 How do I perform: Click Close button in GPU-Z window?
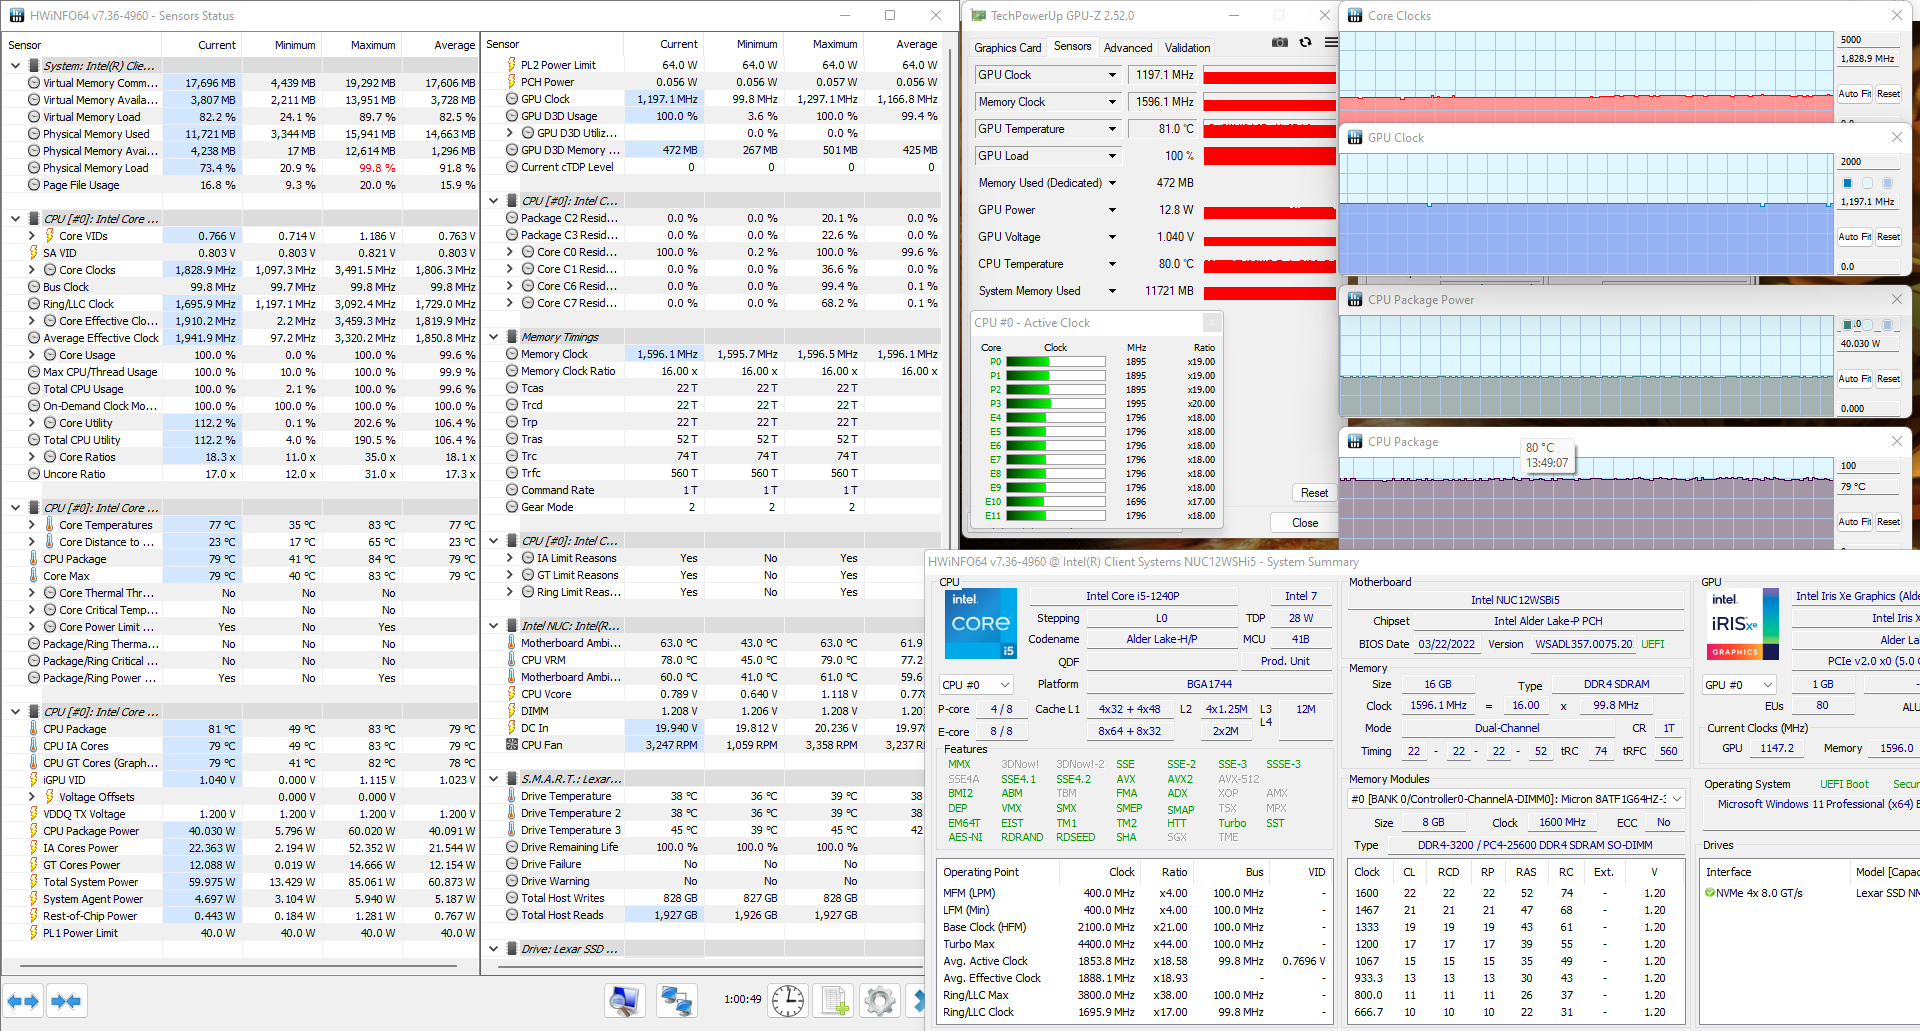1304,523
